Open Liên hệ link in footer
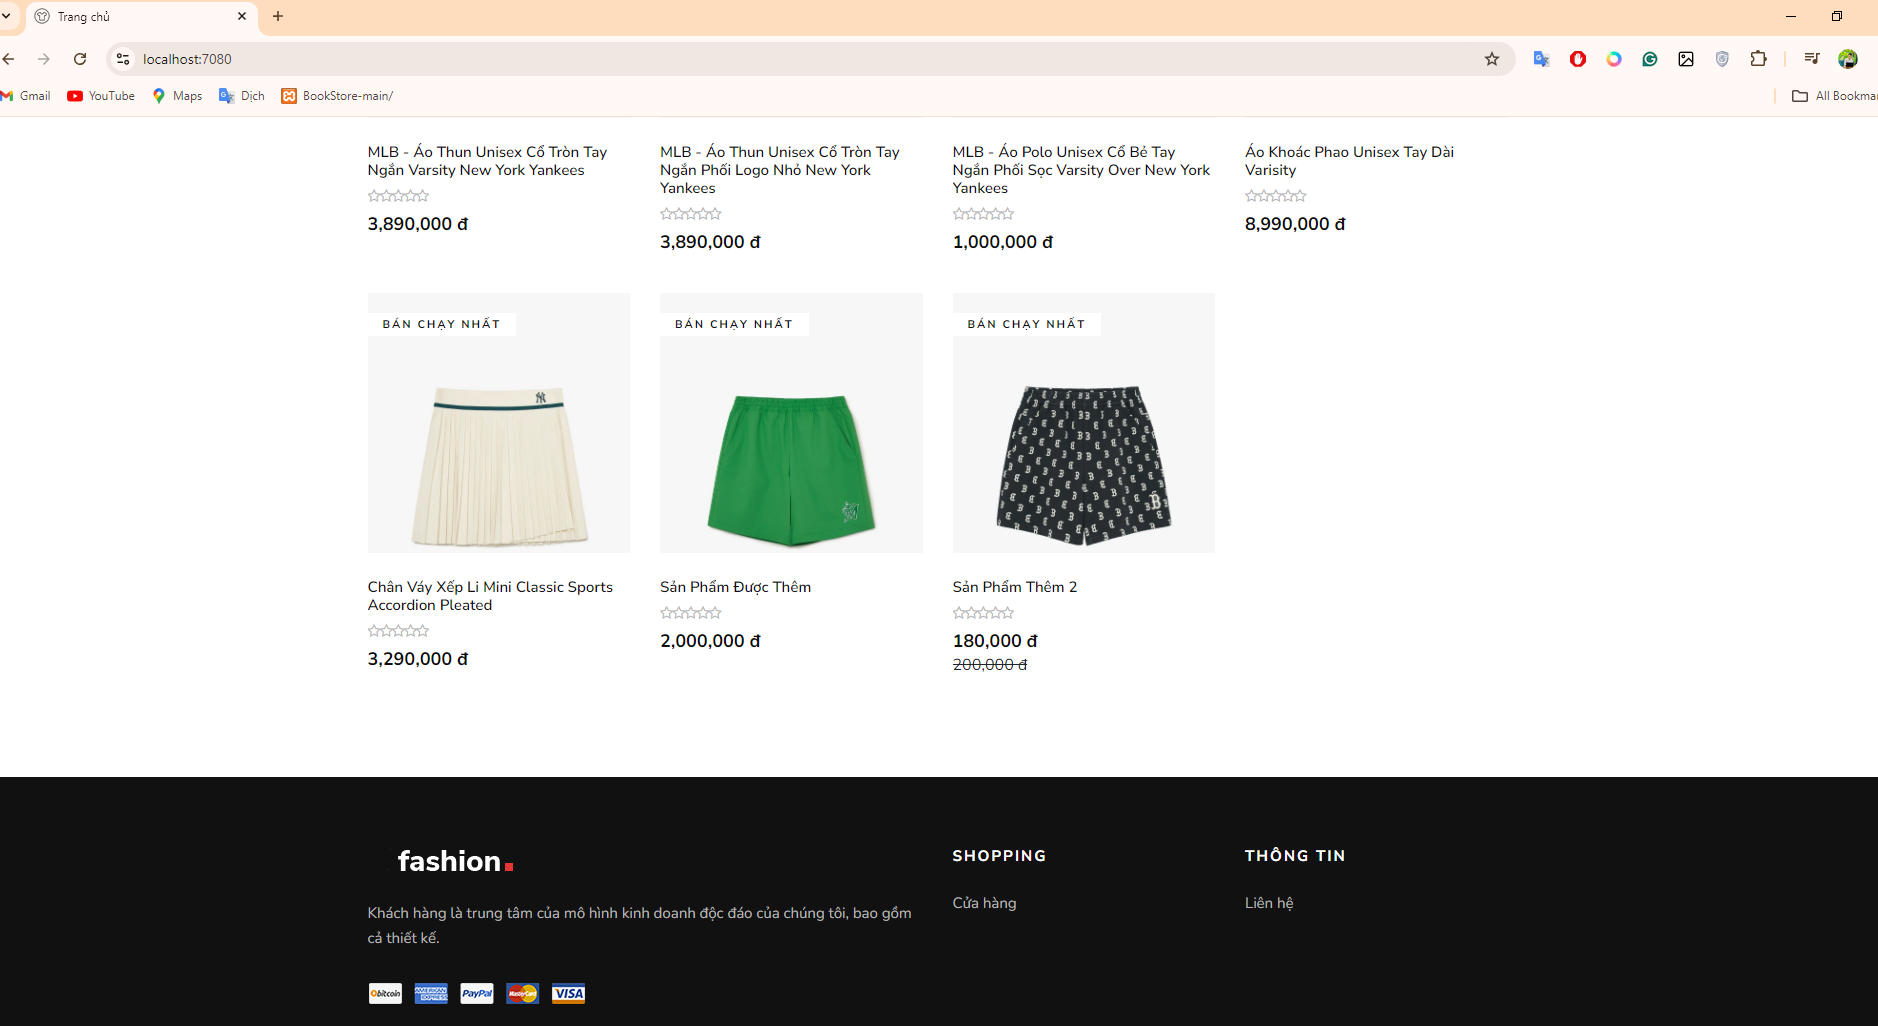 tap(1269, 903)
